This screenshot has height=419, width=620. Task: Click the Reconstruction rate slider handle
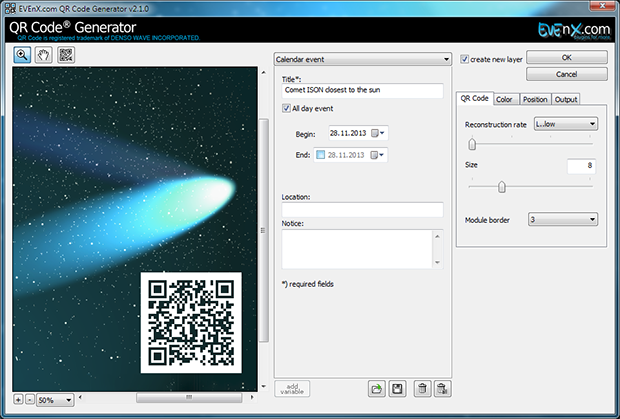click(472, 144)
